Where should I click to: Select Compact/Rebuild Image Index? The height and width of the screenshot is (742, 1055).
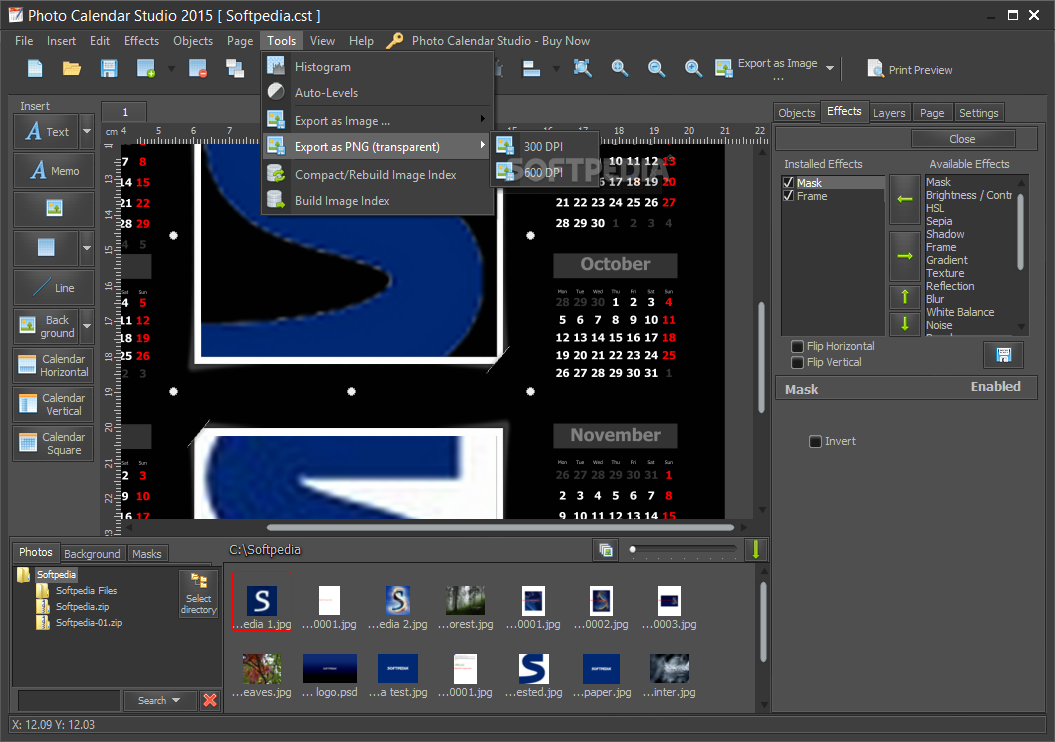[x=377, y=174]
